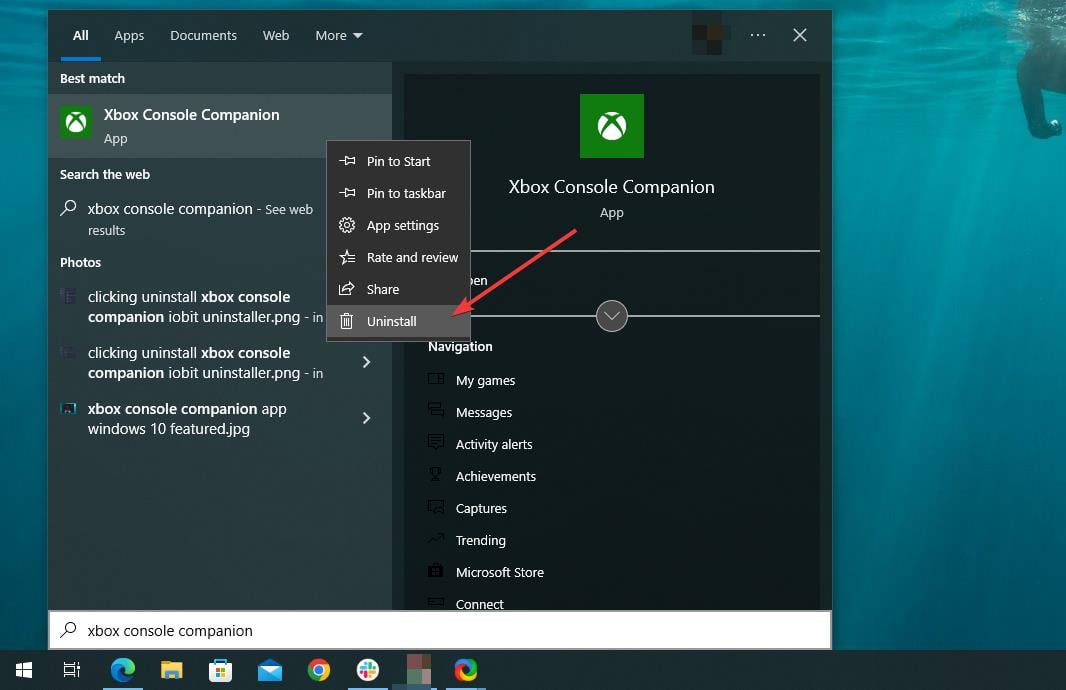
Task: Go to Connect in Navigation
Action: (479, 603)
